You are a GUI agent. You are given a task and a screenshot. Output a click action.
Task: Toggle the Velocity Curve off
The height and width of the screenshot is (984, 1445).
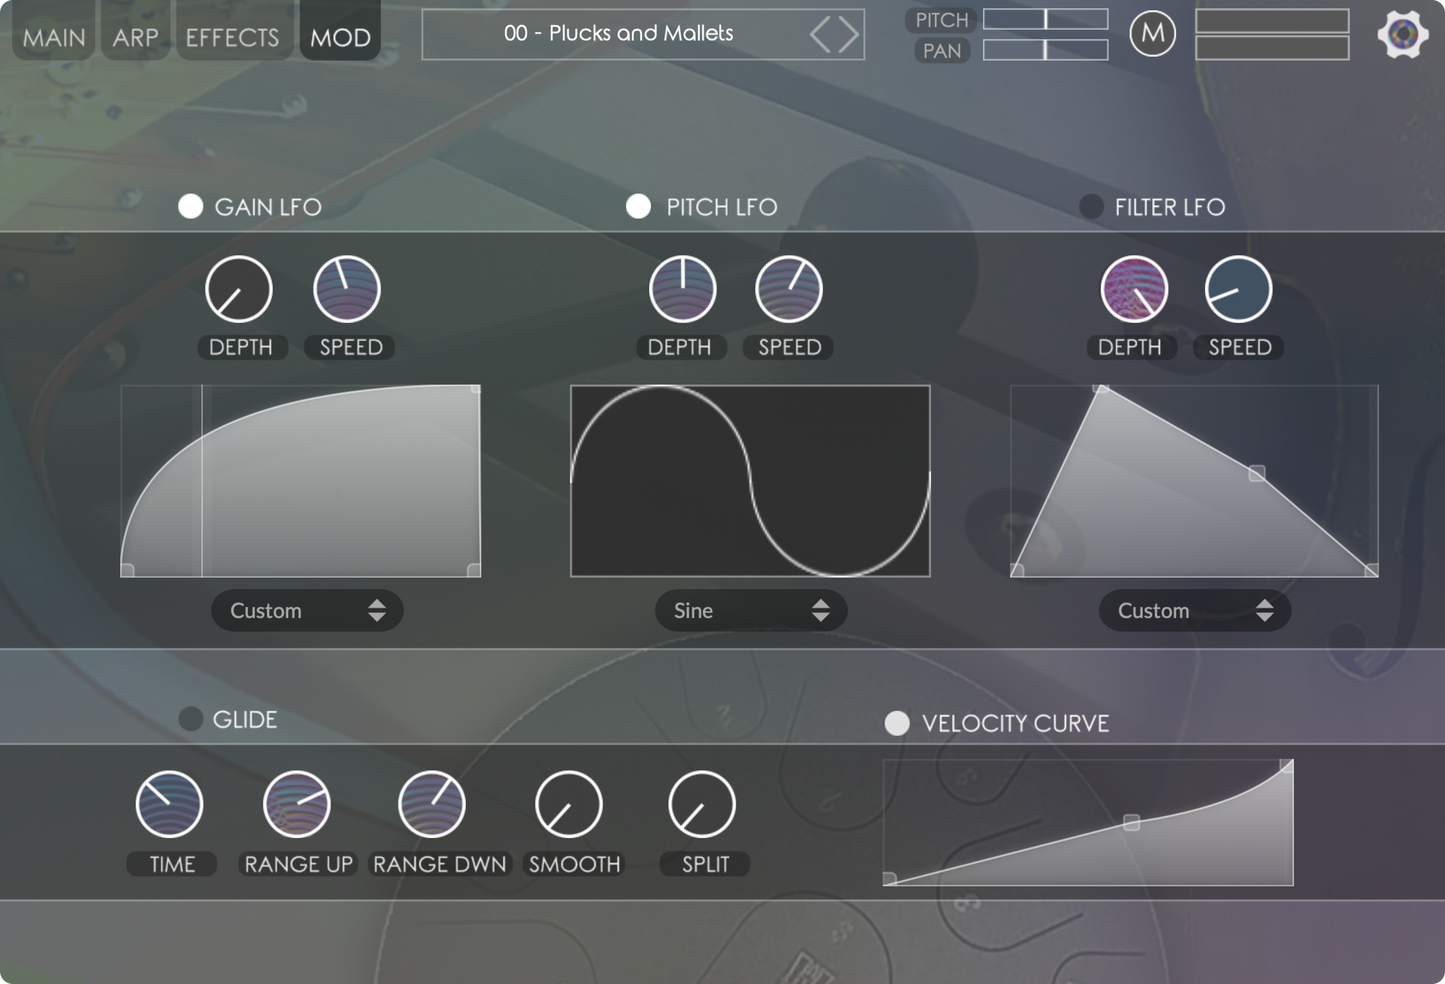coord(897,723)
